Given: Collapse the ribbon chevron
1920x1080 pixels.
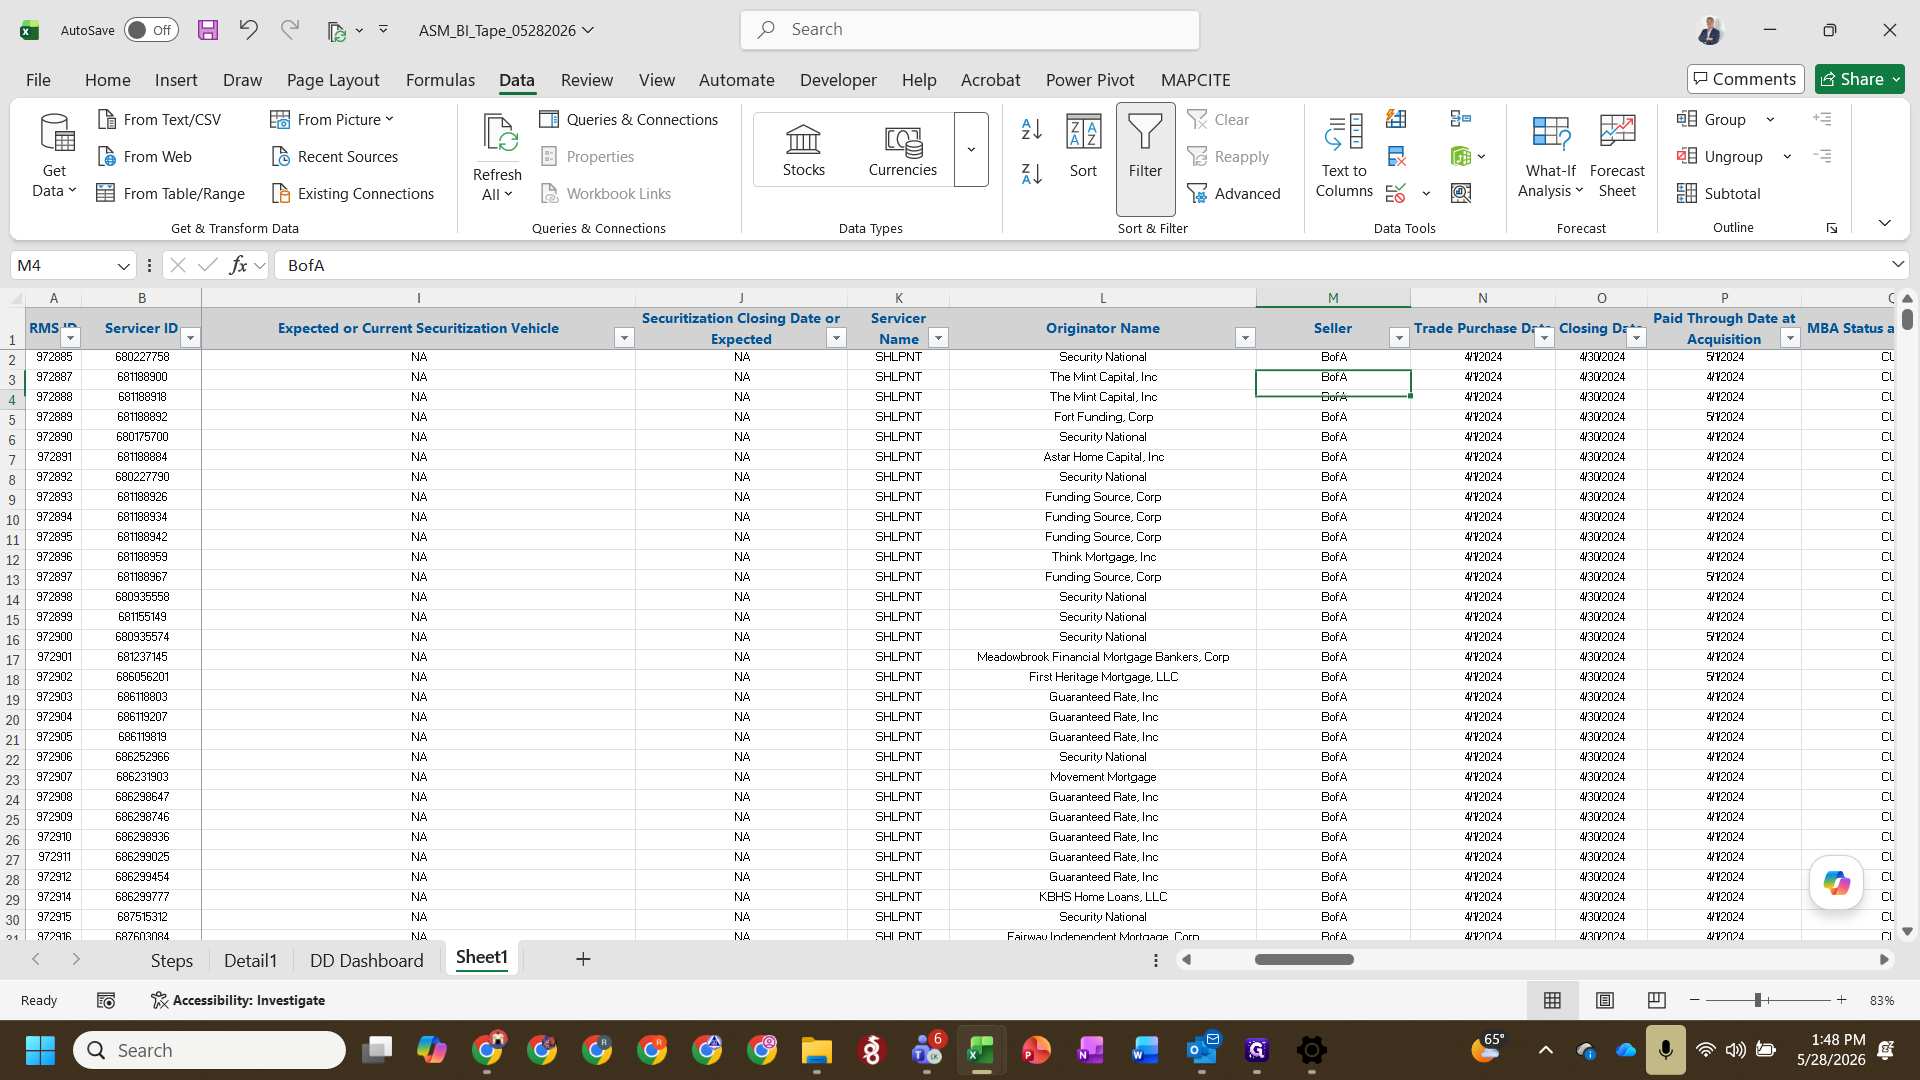Looking at the screenshot, I should click(1884, 223).
